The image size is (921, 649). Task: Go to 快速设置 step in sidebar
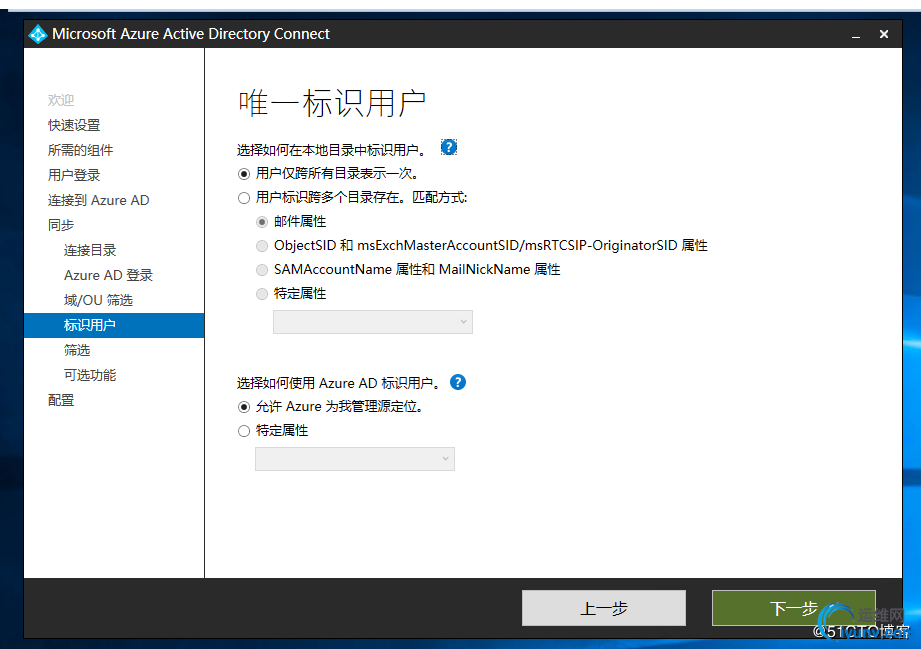coord(74,125)
